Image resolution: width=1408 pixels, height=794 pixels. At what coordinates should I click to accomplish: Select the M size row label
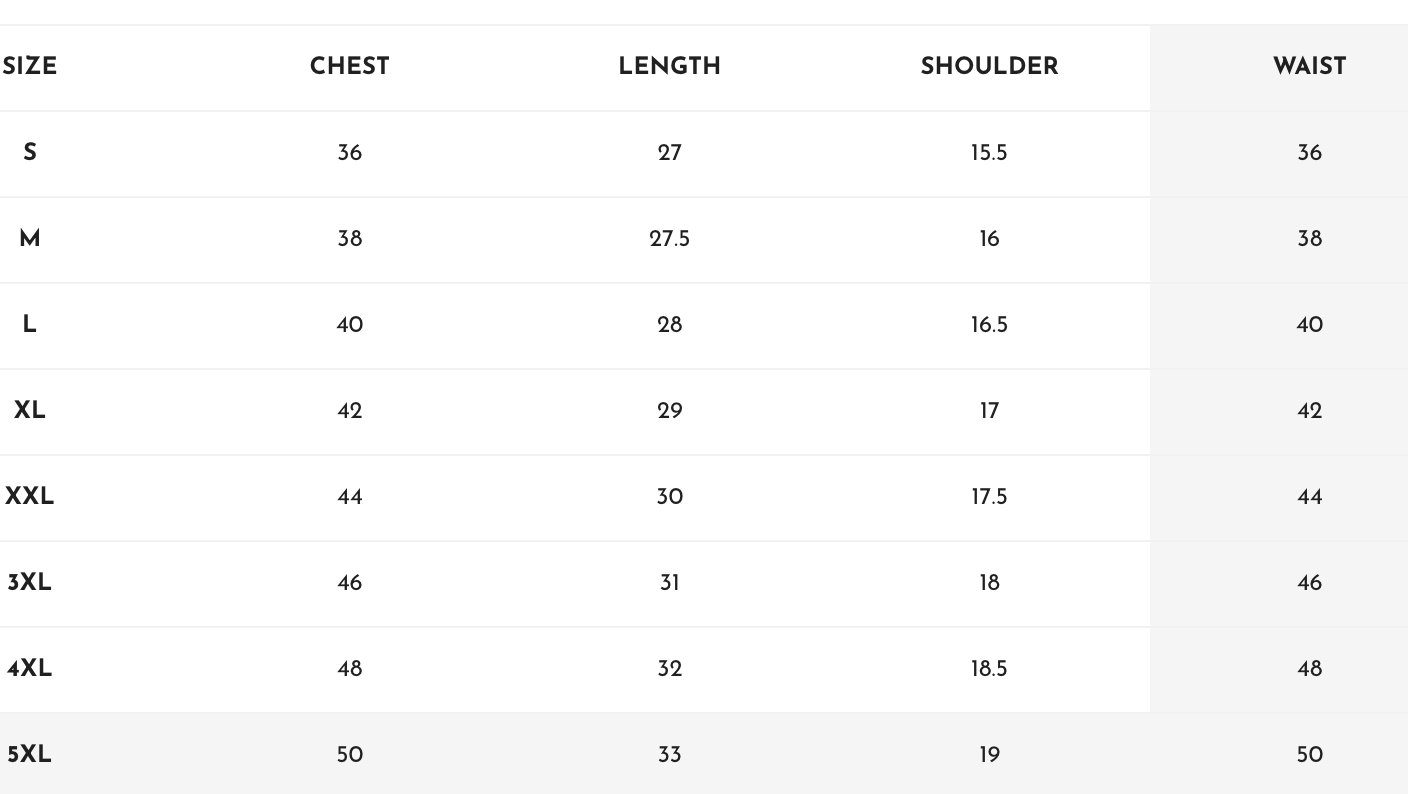(30, 239)
